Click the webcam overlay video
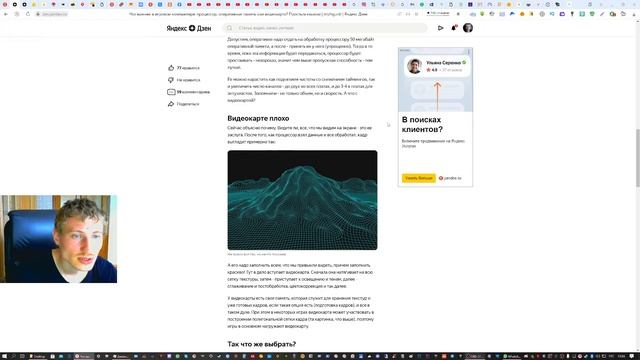640x360 pixels. [58, 239]
